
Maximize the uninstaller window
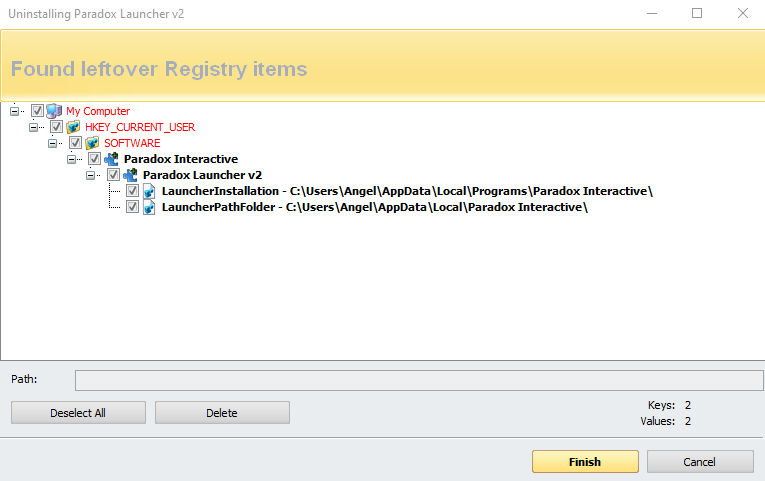(697, 13)
